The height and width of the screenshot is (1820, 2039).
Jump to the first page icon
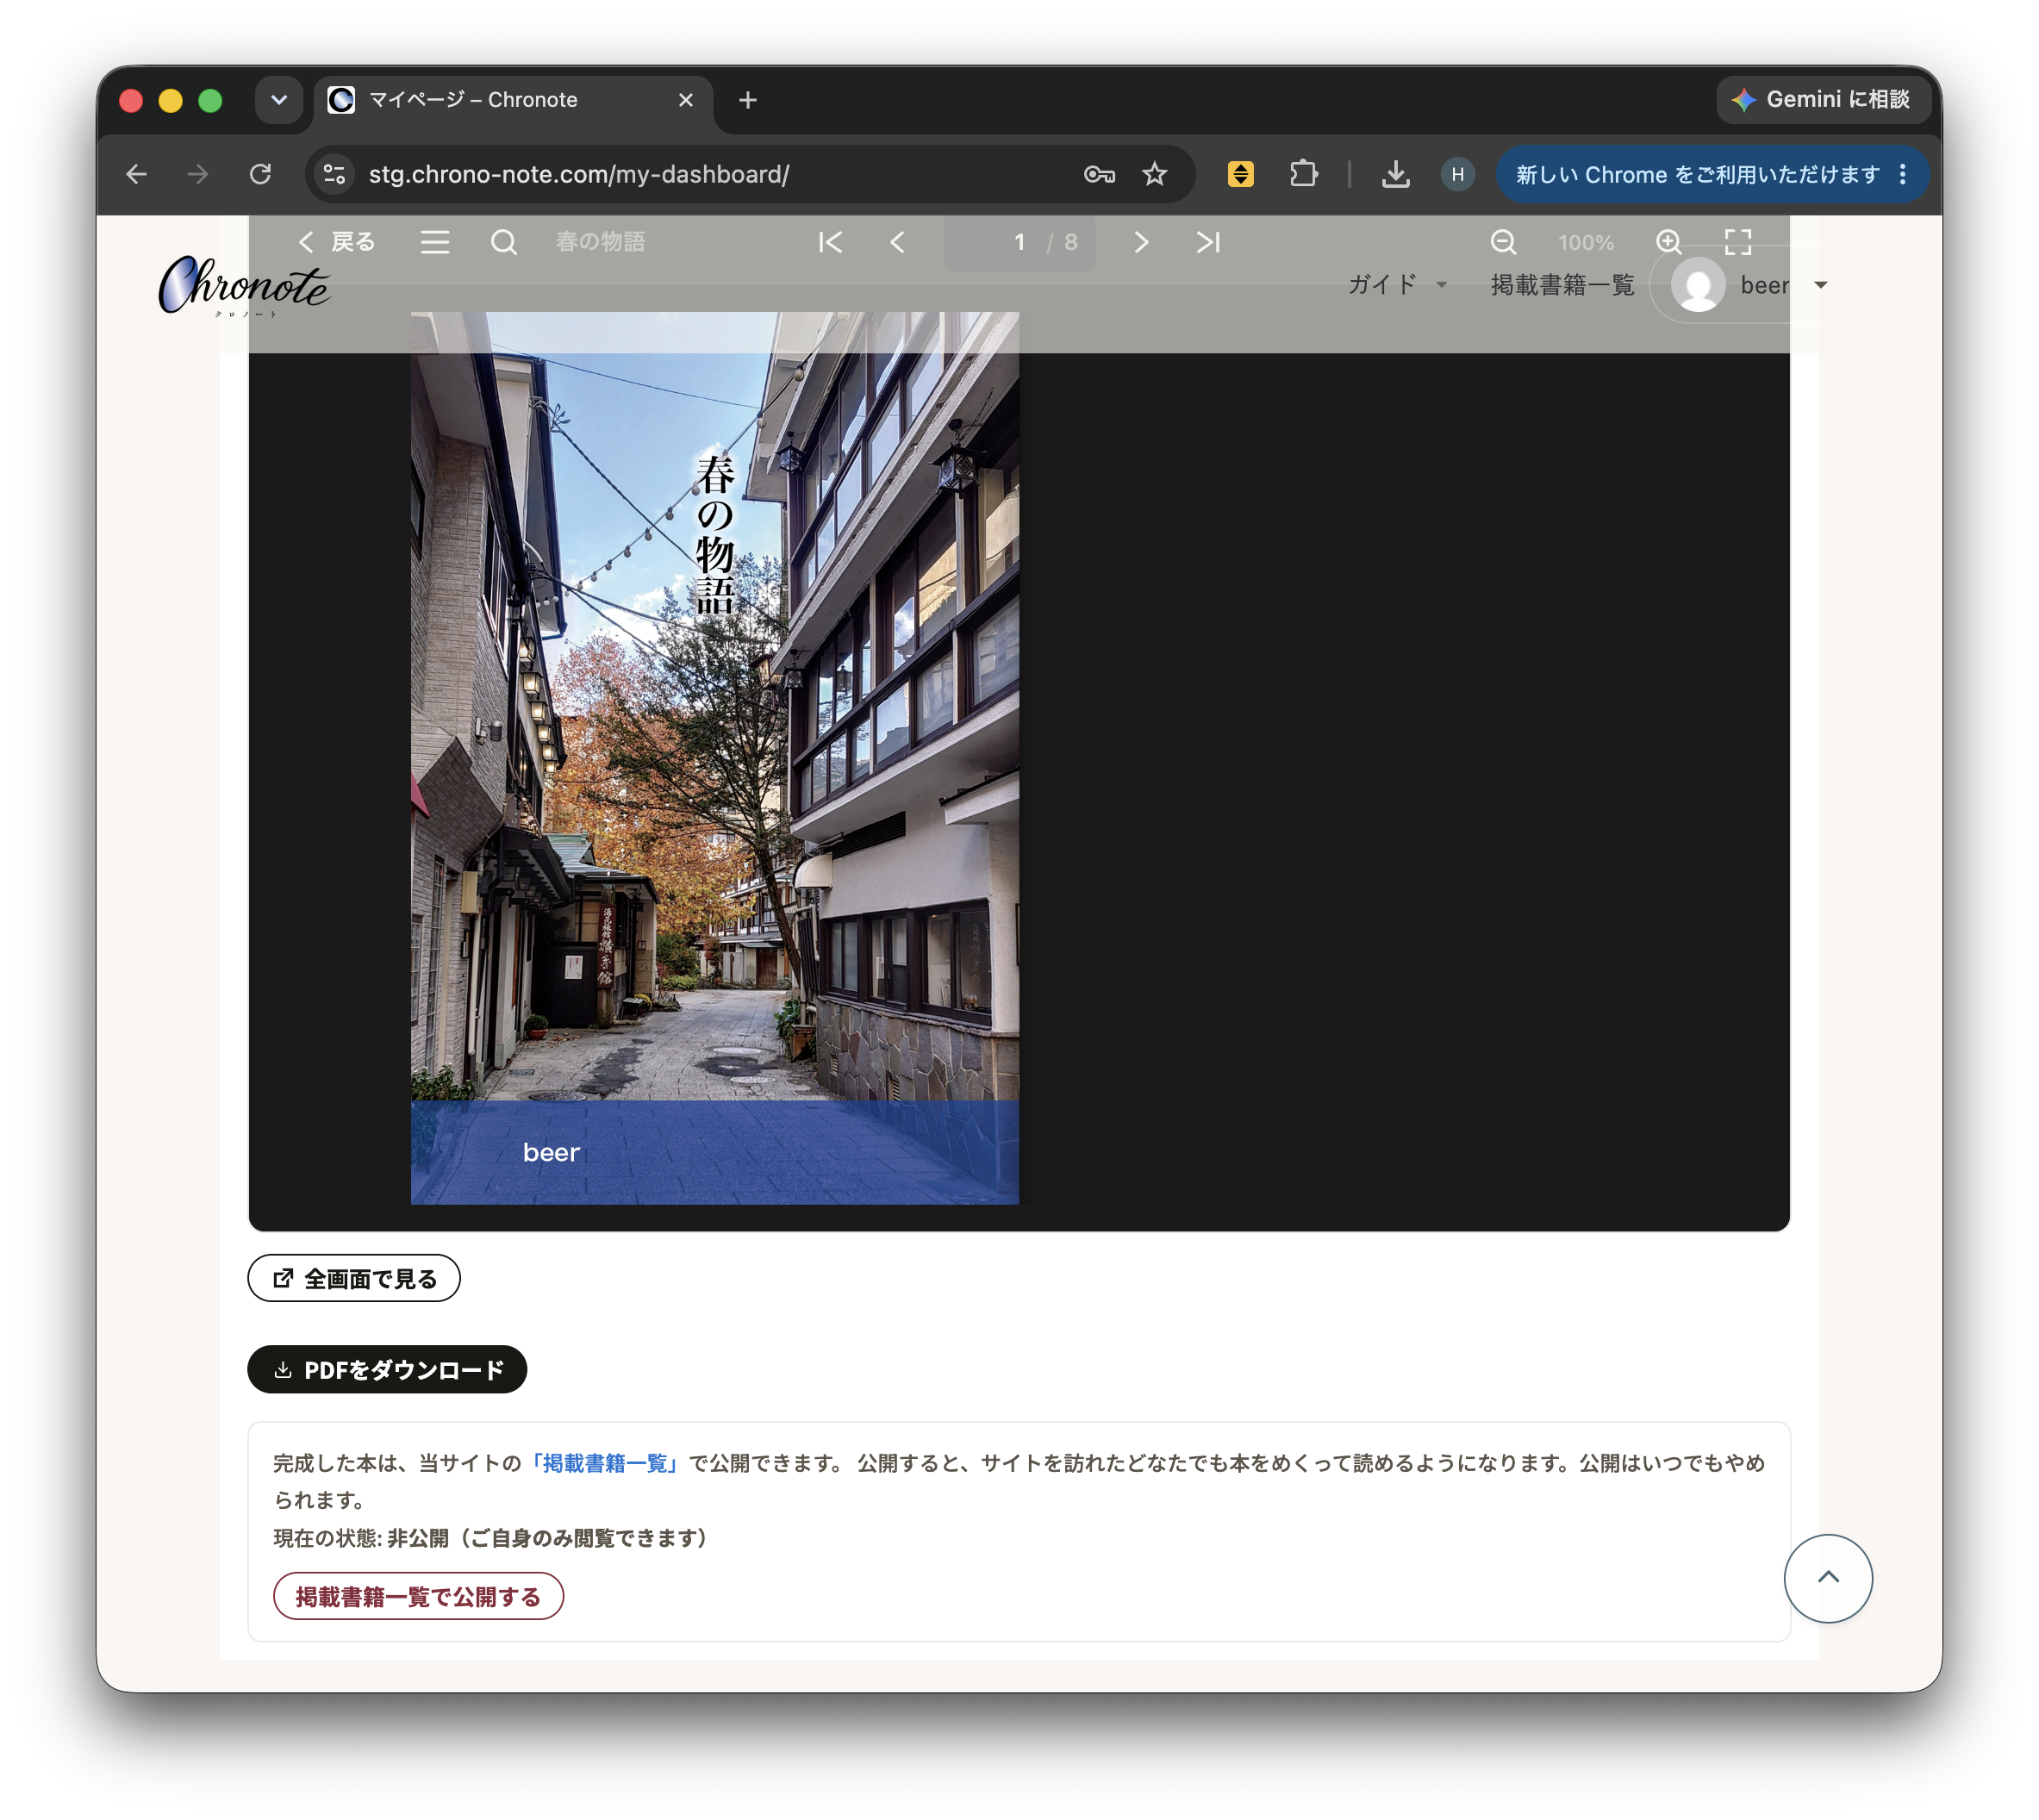(x=830, y=242)
